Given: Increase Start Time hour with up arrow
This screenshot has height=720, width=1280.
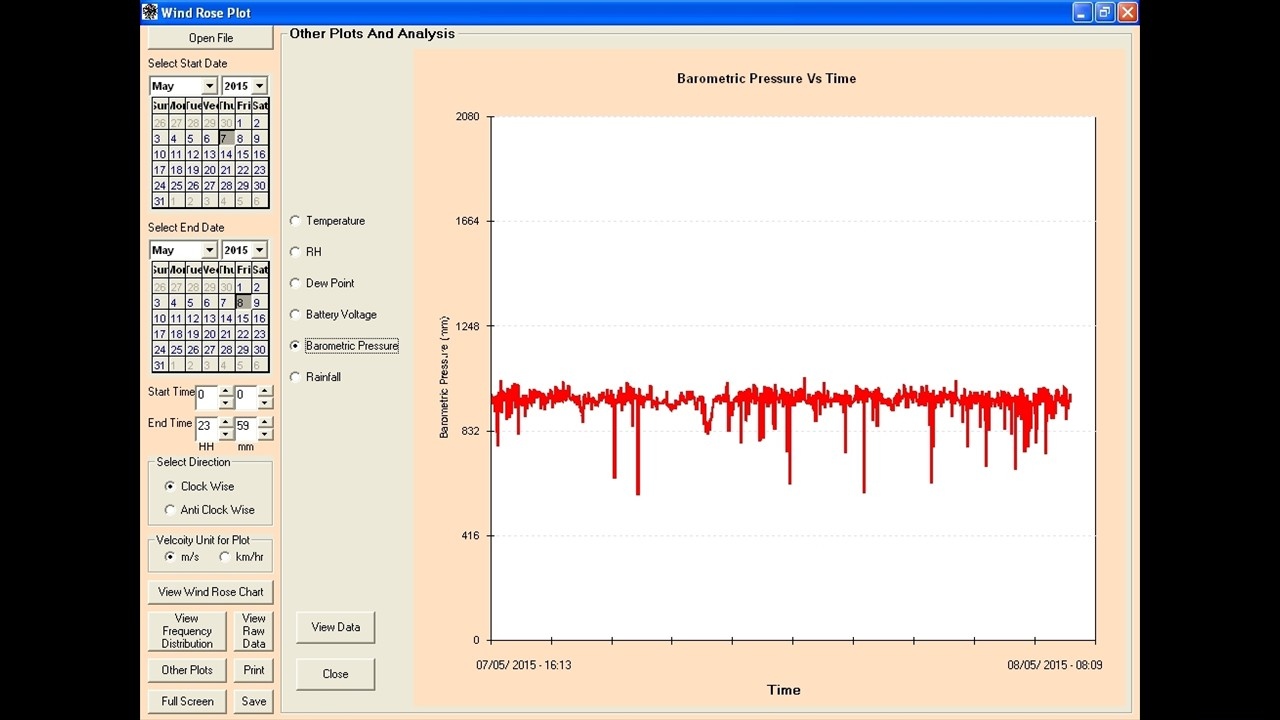Looking at the screenshot, I should click(225, 390).
